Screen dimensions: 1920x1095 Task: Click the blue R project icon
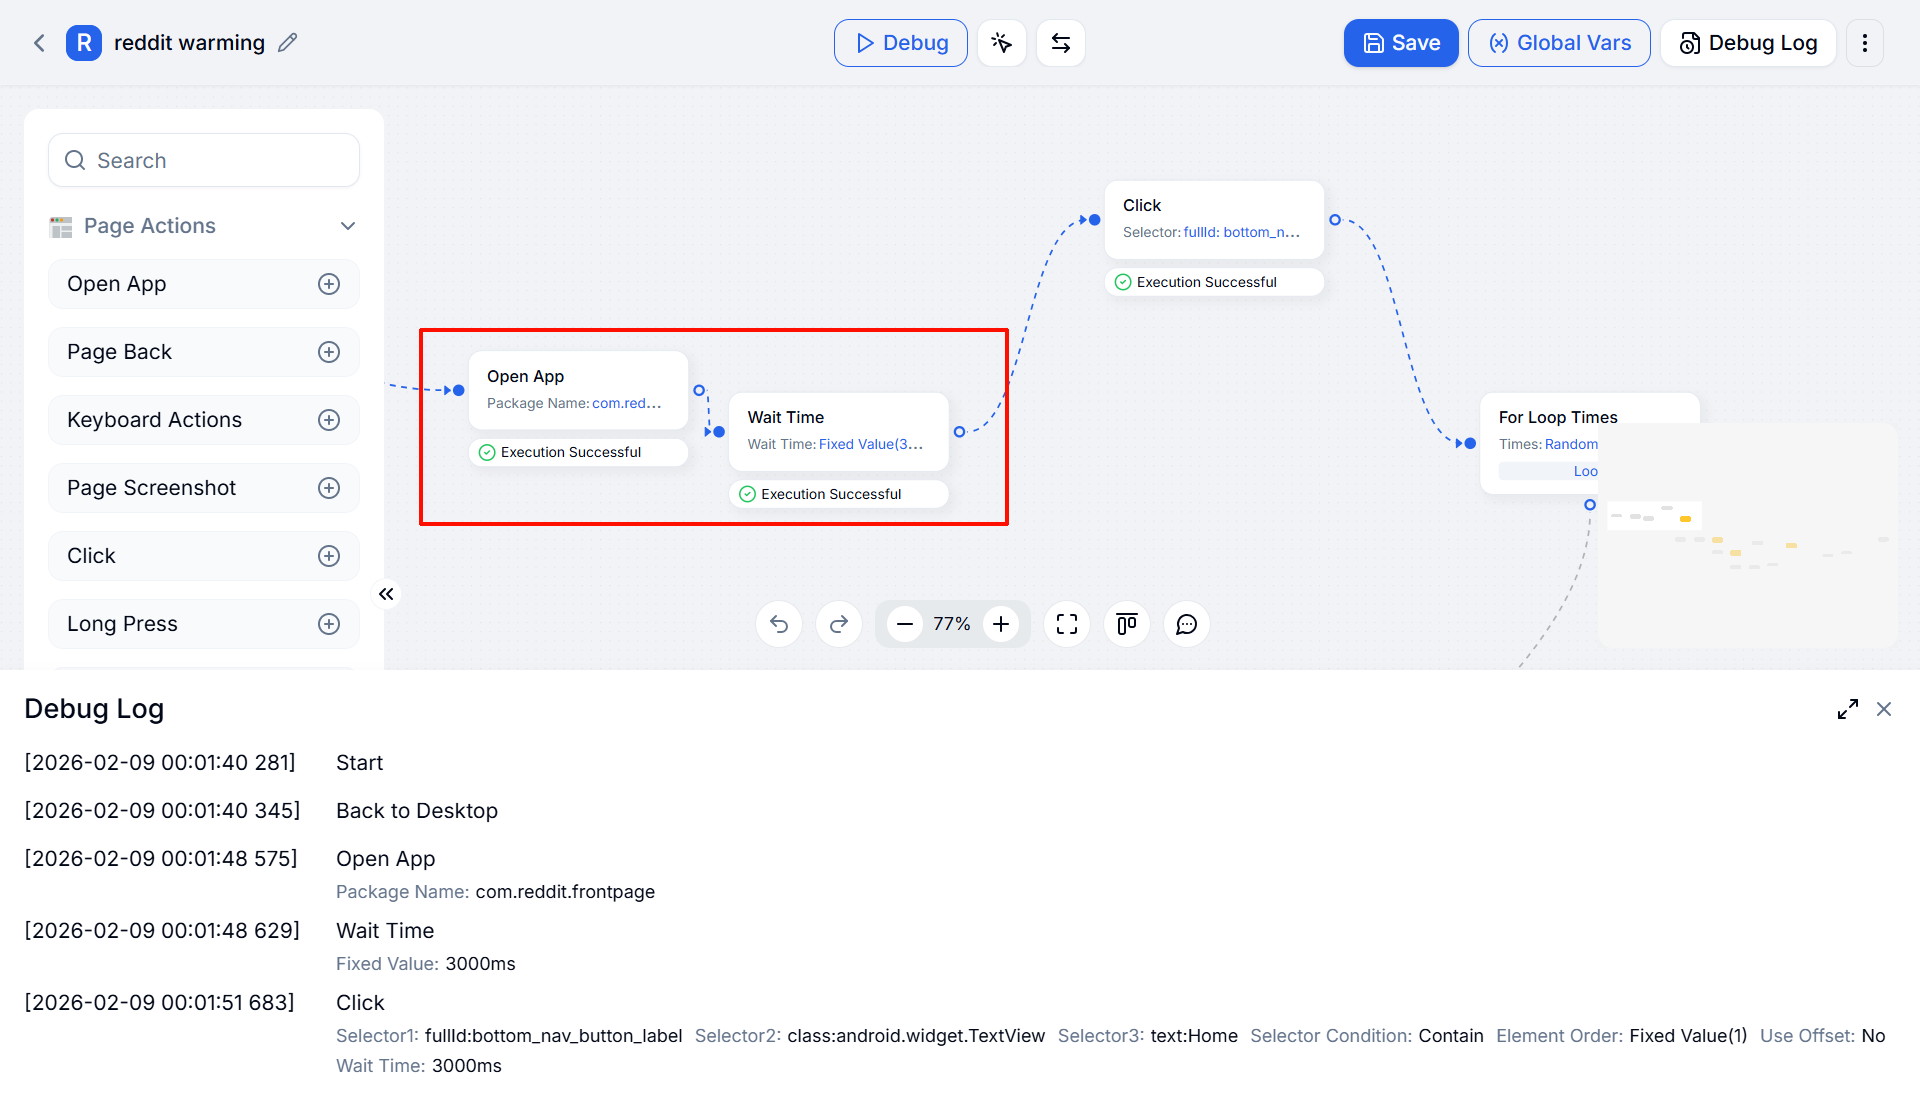[84, 43]
